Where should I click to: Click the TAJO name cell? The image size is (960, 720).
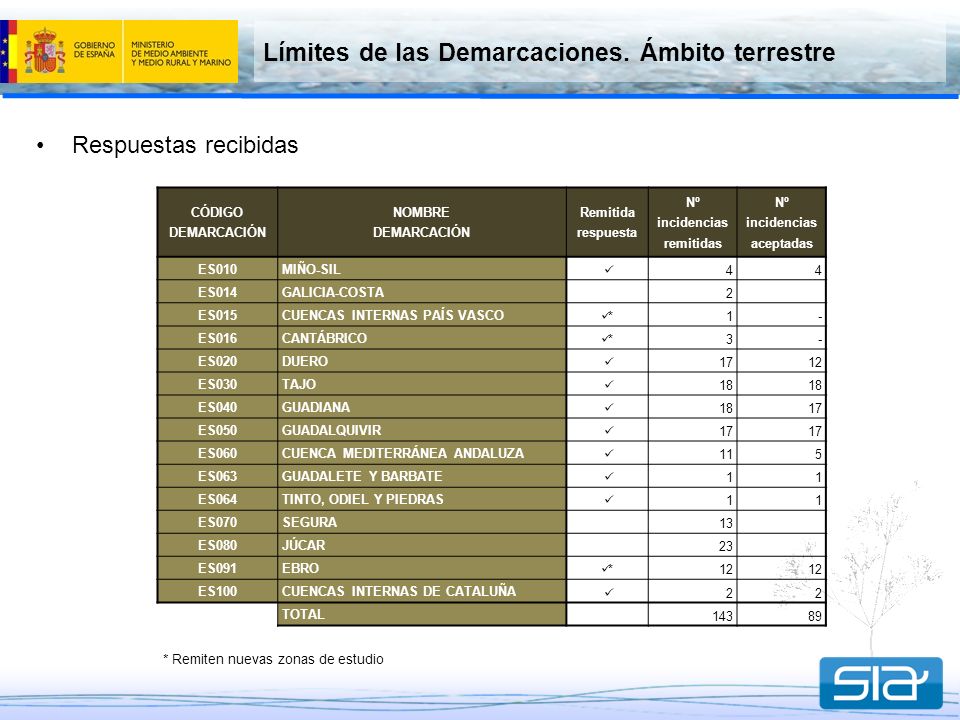[422, 384]
